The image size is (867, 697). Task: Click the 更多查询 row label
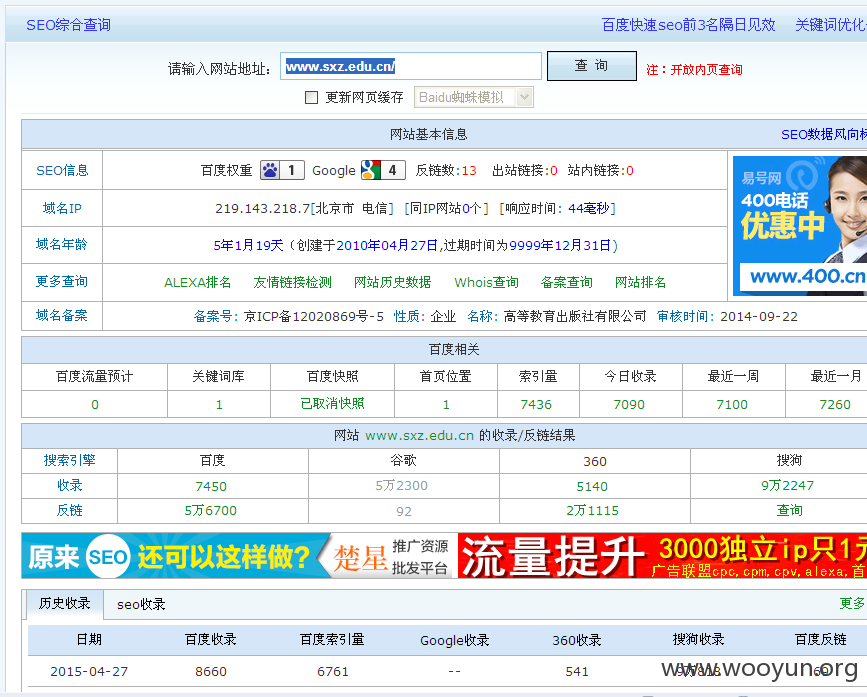click(x=62, y=281)
